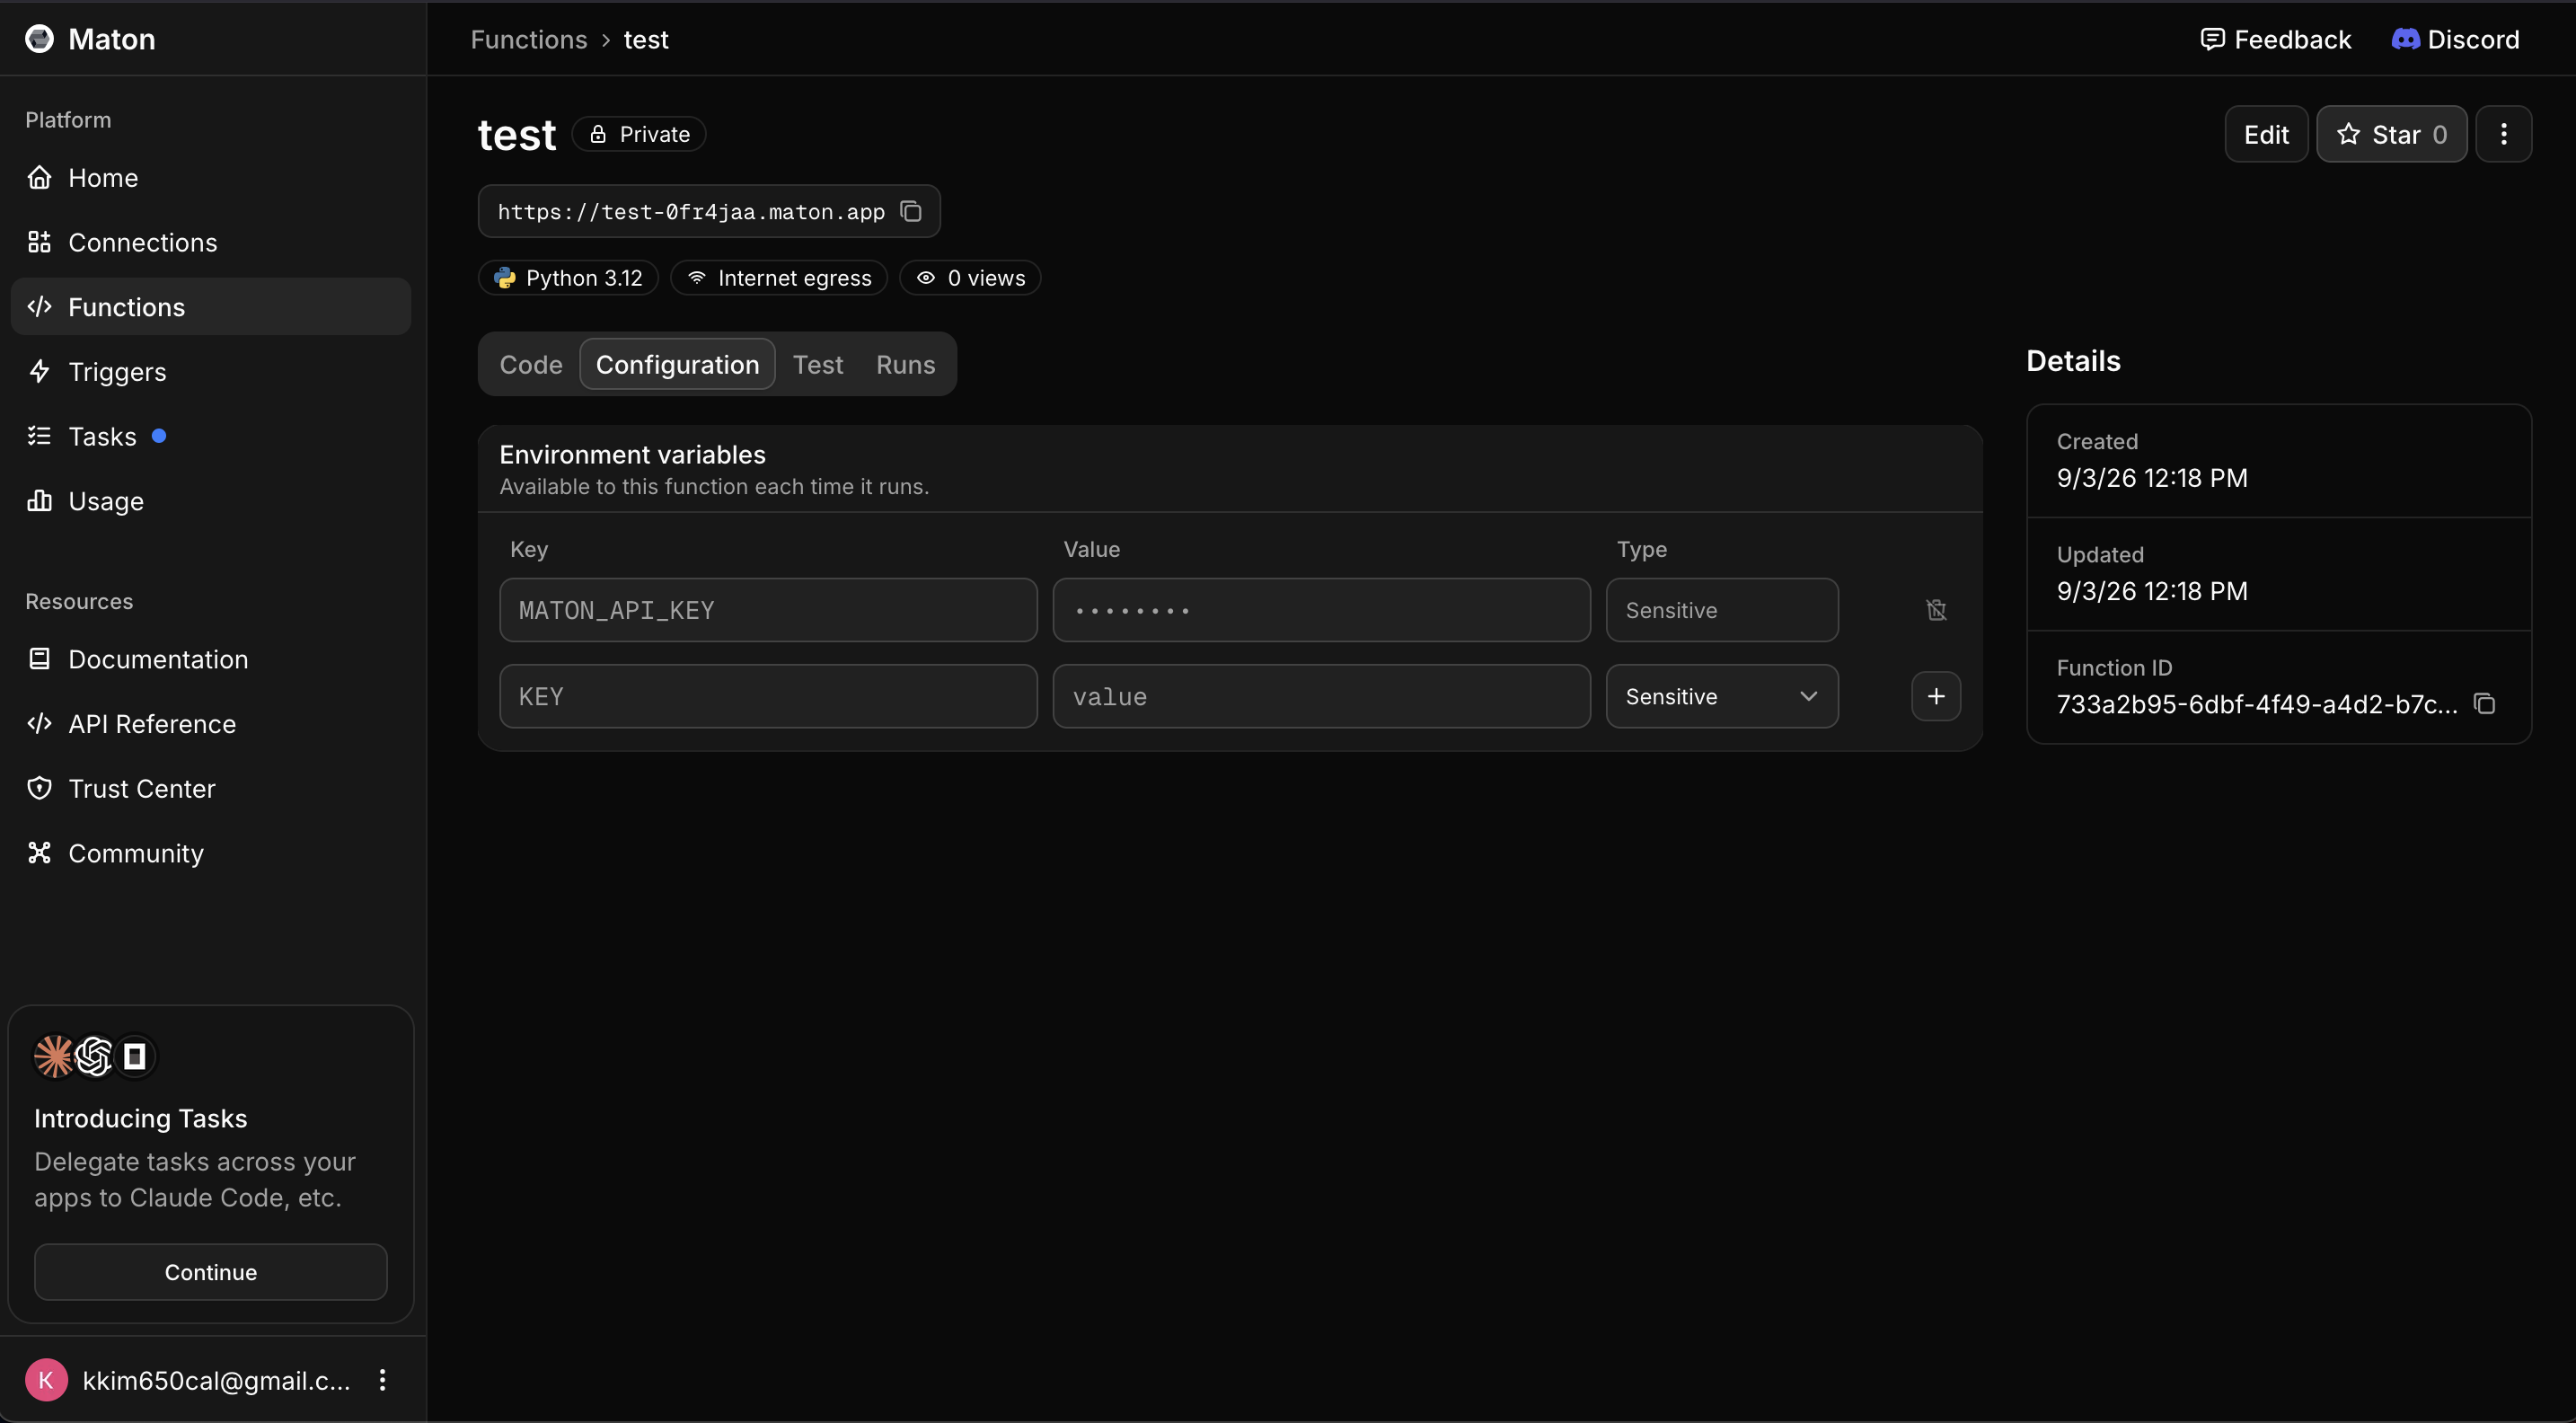Switch to the Runs tab
The image size is (2576, 1423).
click(906, 364)
